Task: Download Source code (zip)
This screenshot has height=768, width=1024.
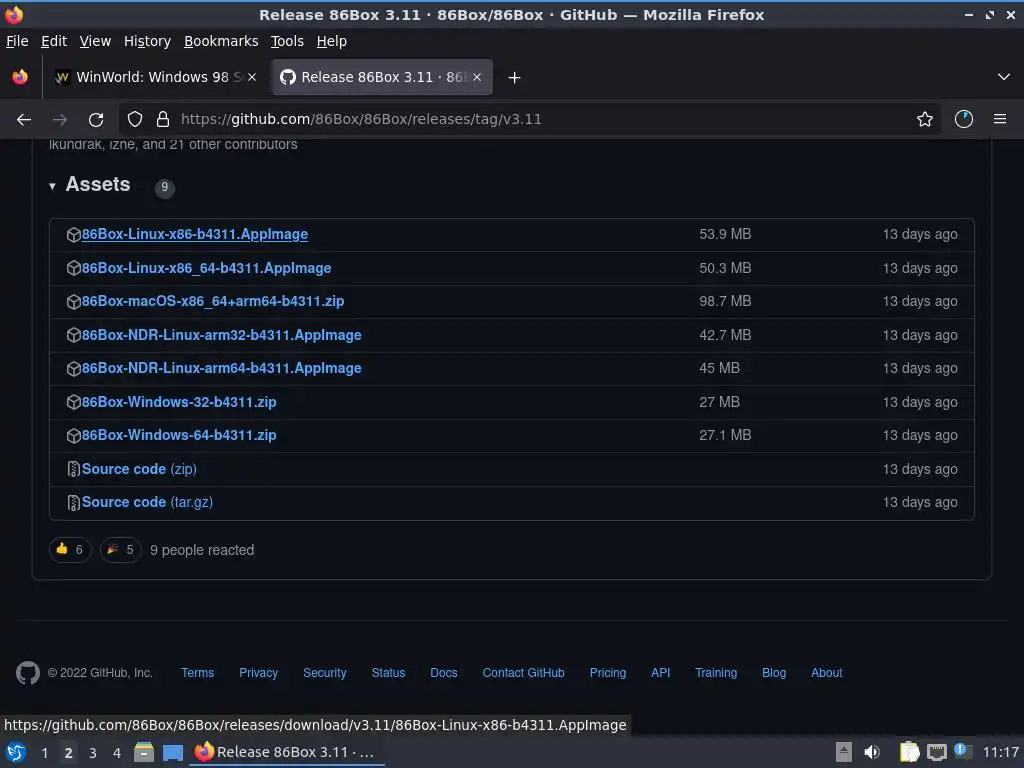Action: (x=139, y=470)
